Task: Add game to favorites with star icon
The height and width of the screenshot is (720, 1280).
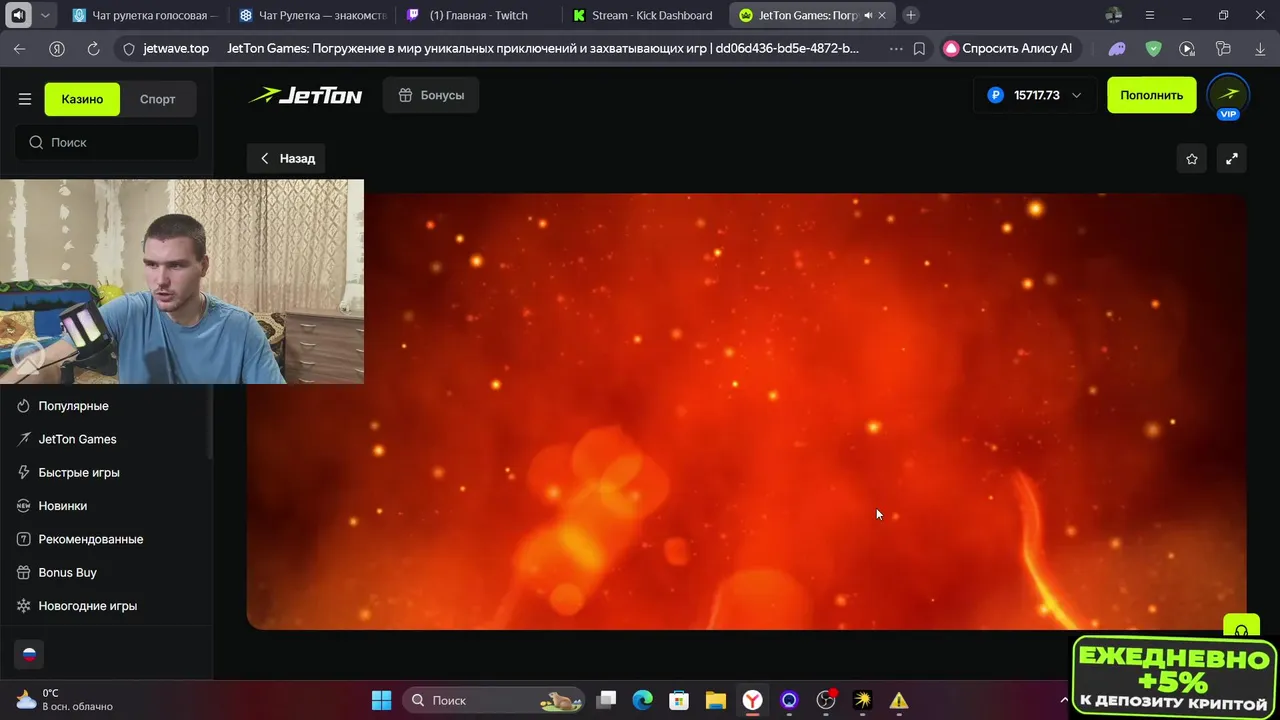Action: point(1192,158)
